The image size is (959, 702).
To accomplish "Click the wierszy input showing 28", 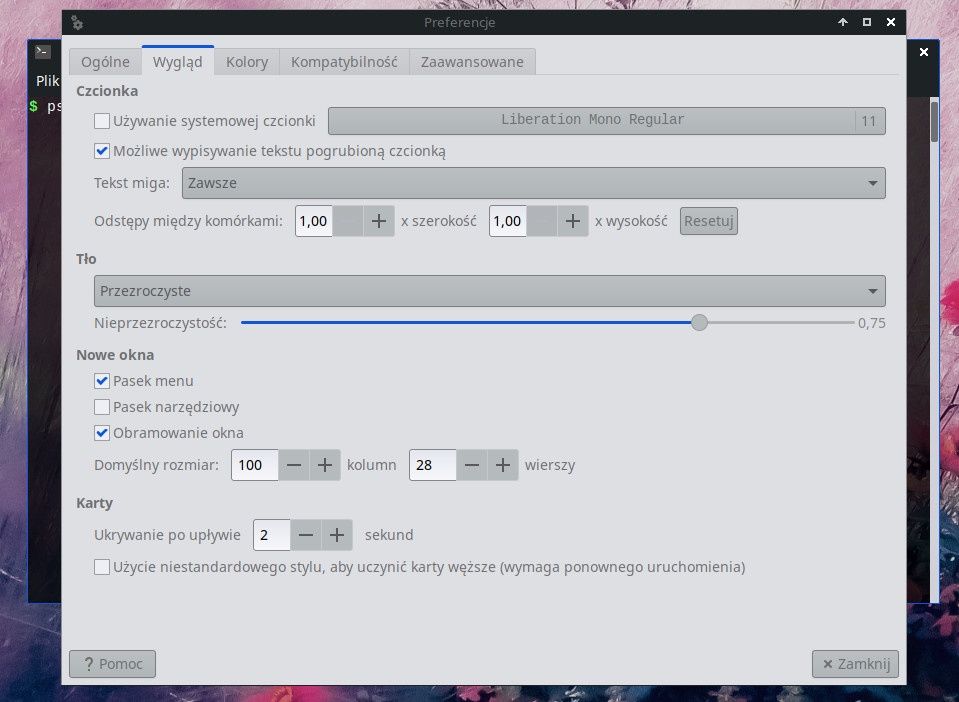I will coord(432,465).
